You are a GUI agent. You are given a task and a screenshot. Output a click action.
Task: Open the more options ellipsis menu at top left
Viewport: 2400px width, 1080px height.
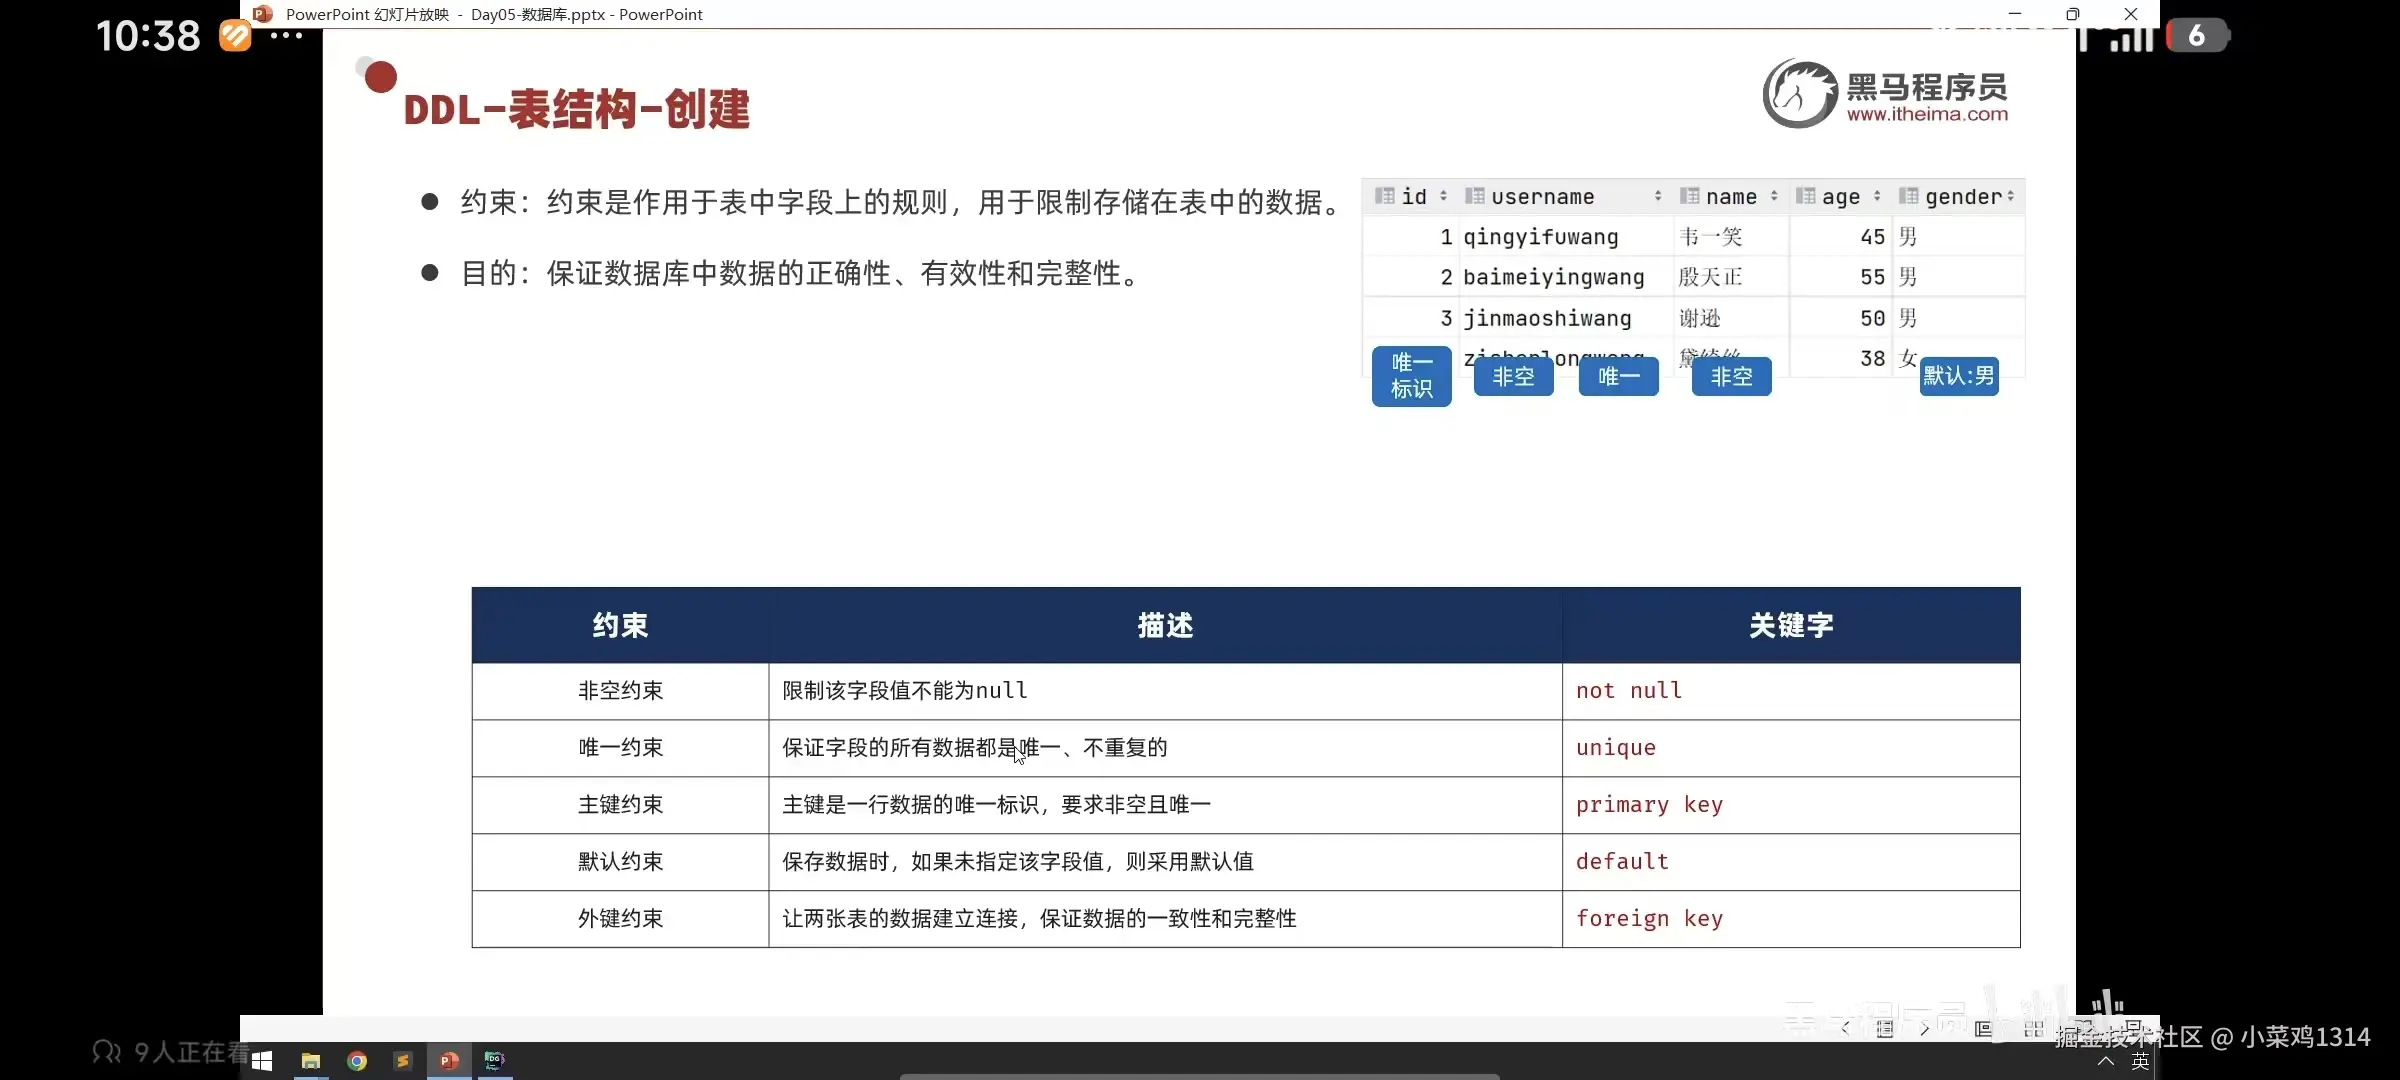pos(288,35)
